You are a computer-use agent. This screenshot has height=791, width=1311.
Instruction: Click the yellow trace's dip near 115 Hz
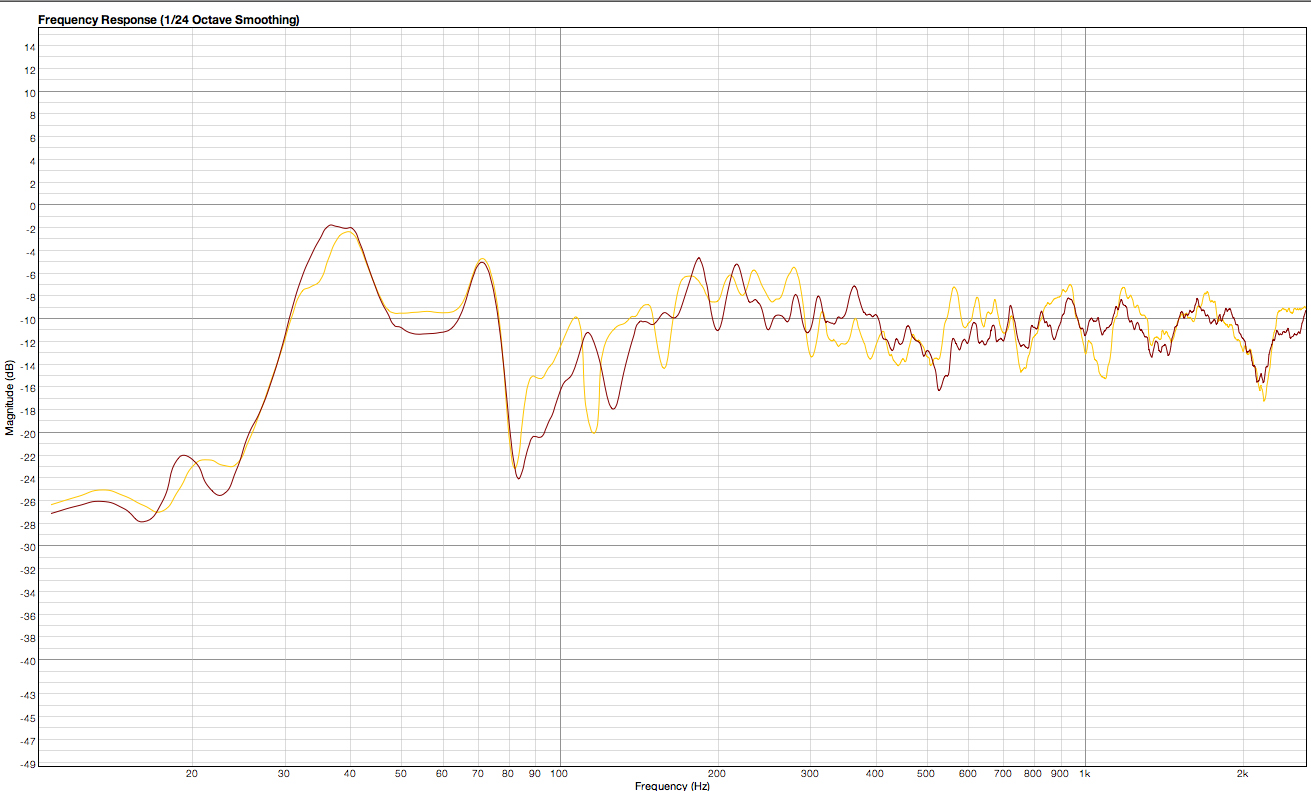click(x=593, y=432)
